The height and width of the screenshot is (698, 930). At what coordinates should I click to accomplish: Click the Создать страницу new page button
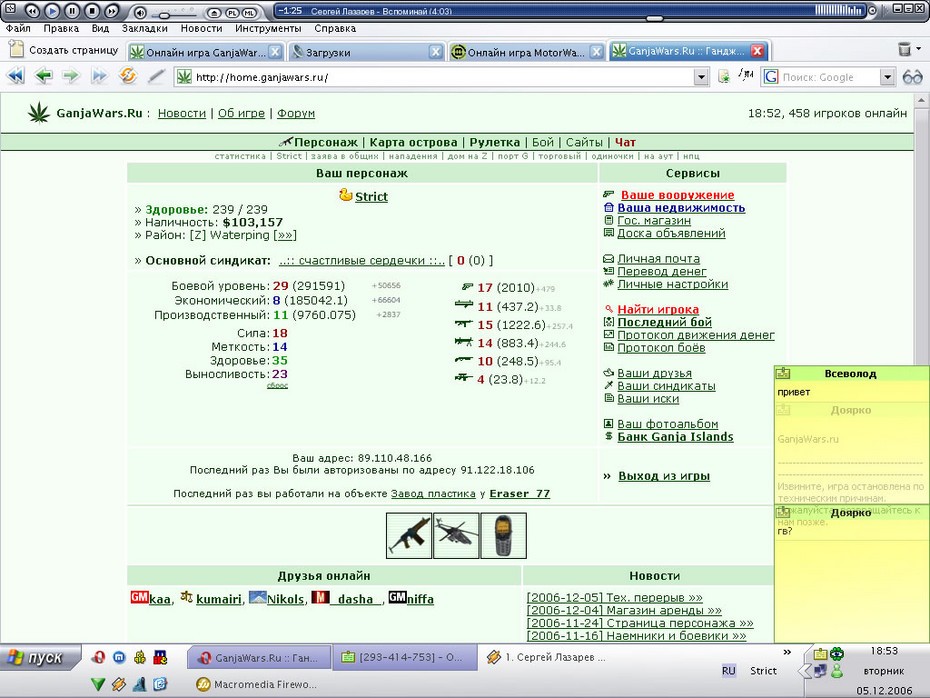[x=63, y=50]
